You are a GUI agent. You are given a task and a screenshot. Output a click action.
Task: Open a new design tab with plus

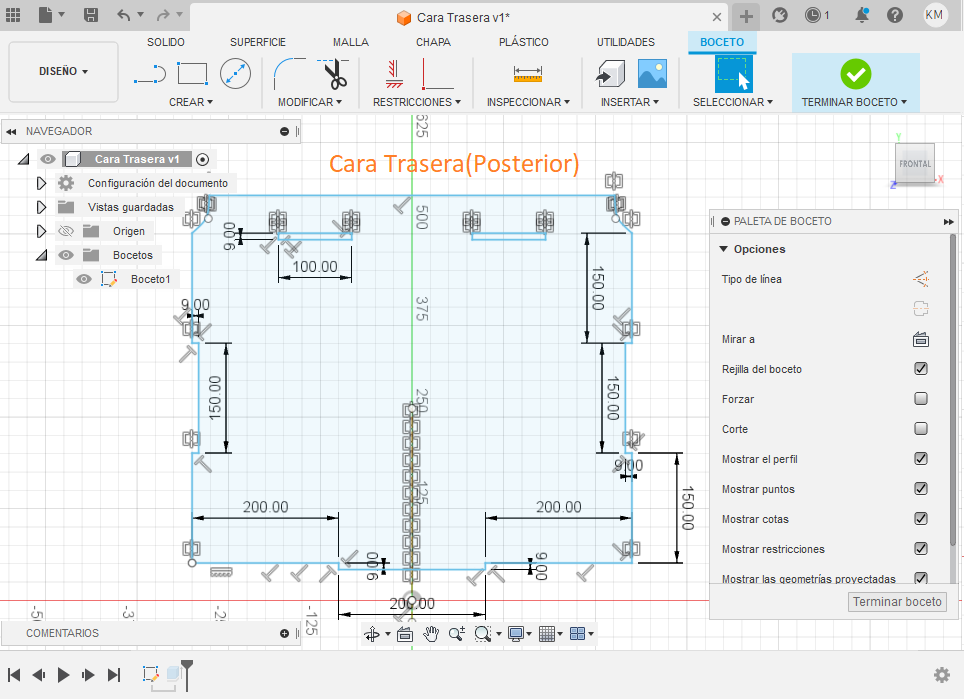coord(746,16)
